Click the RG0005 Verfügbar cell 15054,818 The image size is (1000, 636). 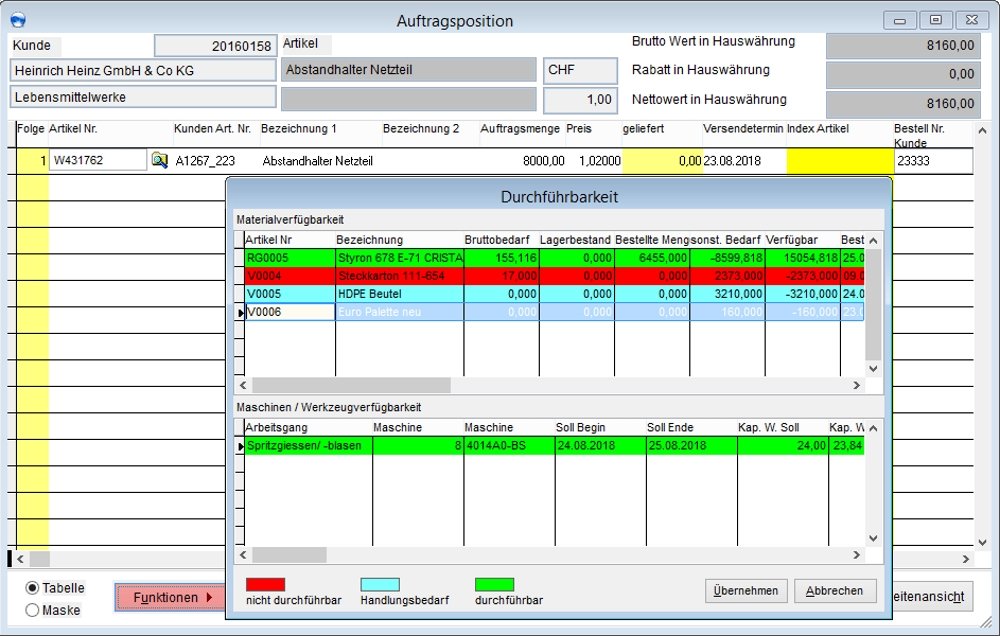(802, 258)
